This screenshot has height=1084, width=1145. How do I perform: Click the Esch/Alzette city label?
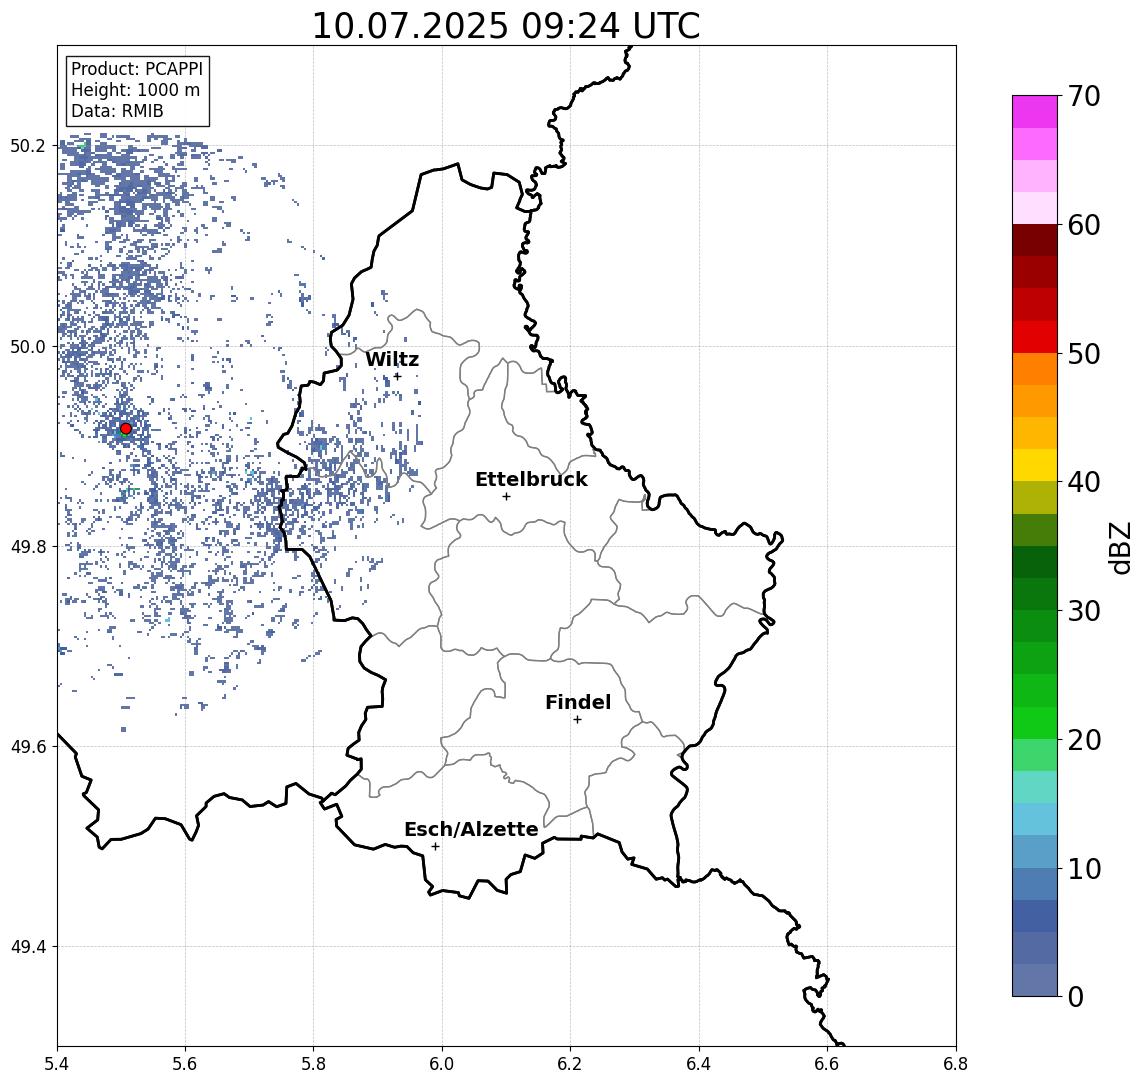(x=471, y=829)
